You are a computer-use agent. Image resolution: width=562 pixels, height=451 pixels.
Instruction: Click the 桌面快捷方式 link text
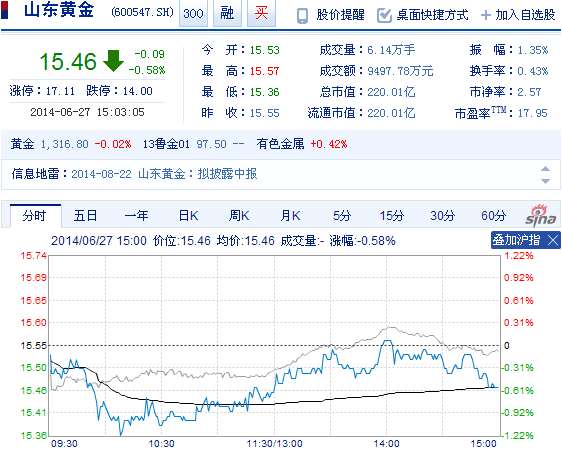point(432,15)
